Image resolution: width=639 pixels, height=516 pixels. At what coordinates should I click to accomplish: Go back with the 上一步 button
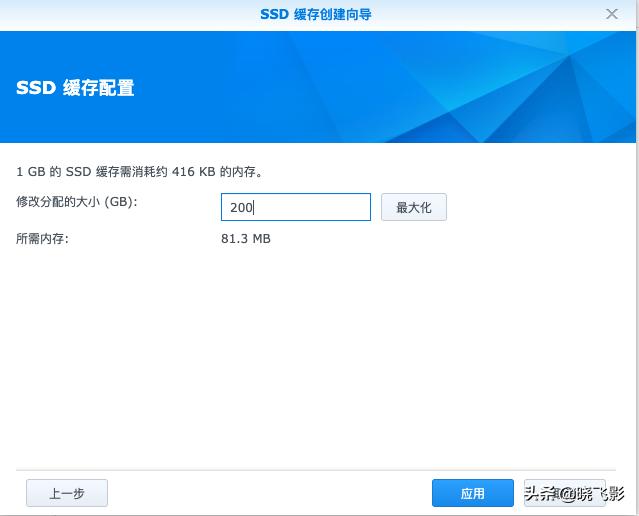pyautogui.click(x=67, y=493)
